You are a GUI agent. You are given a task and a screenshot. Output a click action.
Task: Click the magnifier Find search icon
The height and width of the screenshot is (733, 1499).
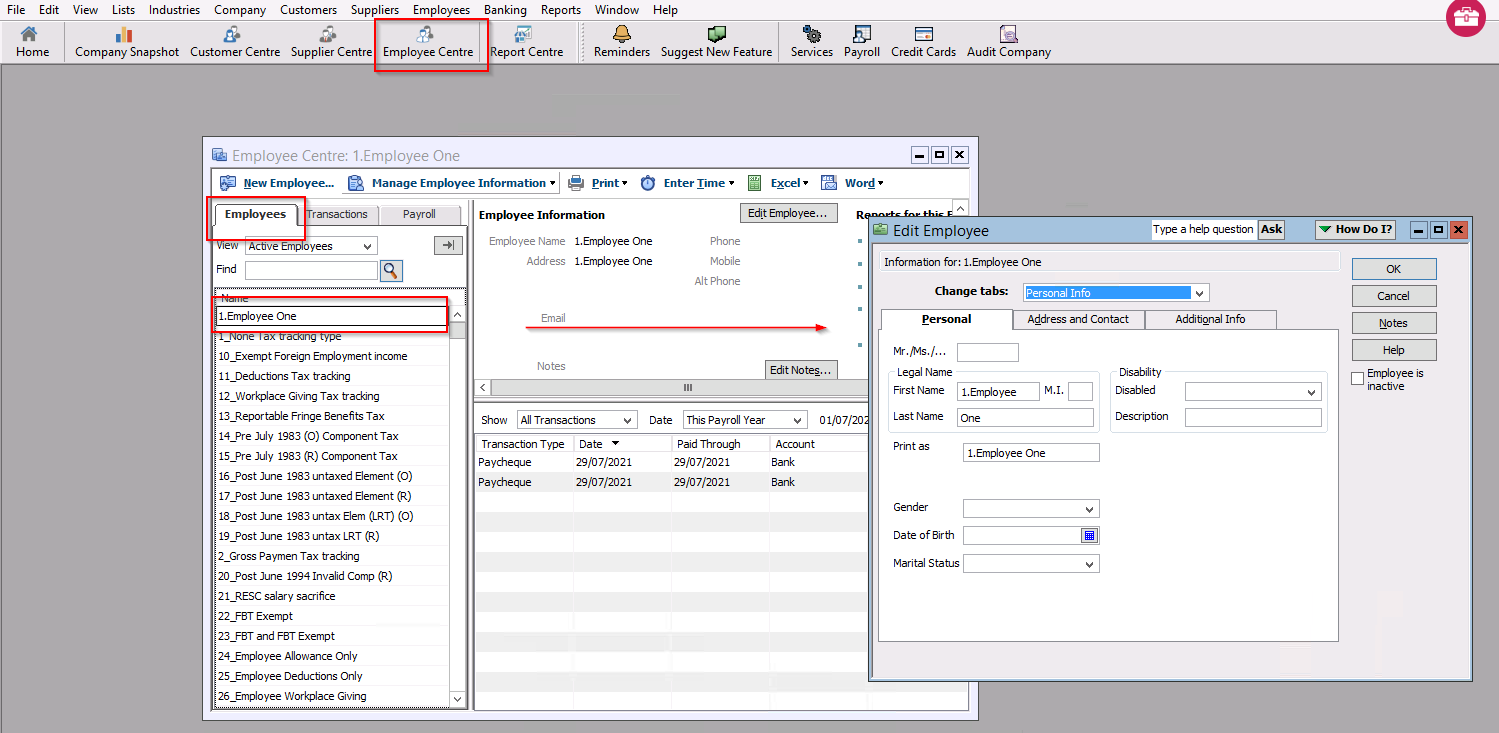coord(390,270)
